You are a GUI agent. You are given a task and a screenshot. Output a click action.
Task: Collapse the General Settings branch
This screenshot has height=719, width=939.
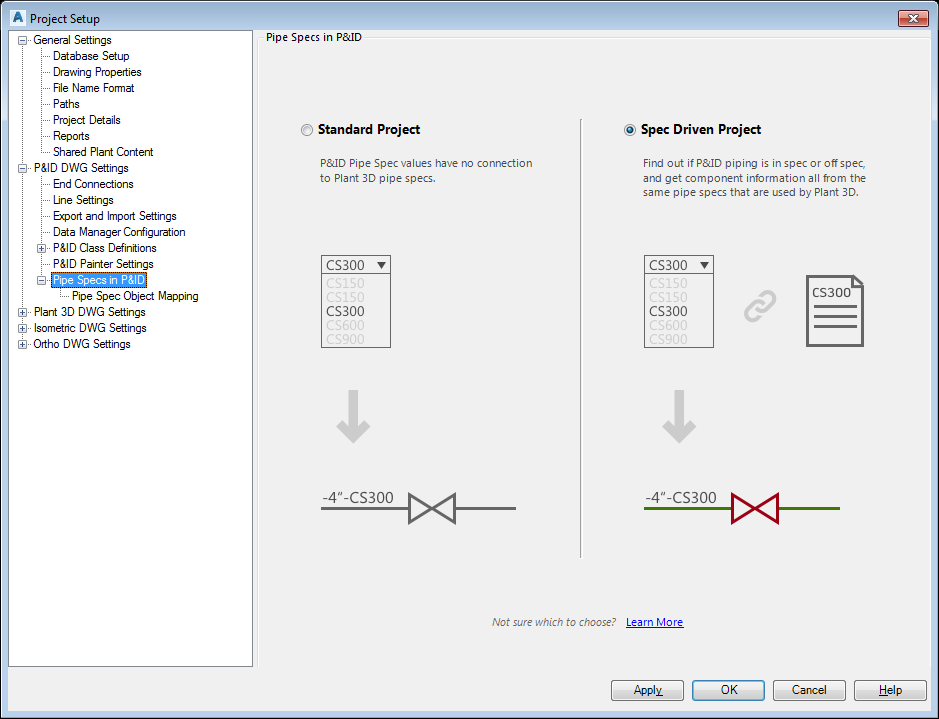[x=22, y=39]
